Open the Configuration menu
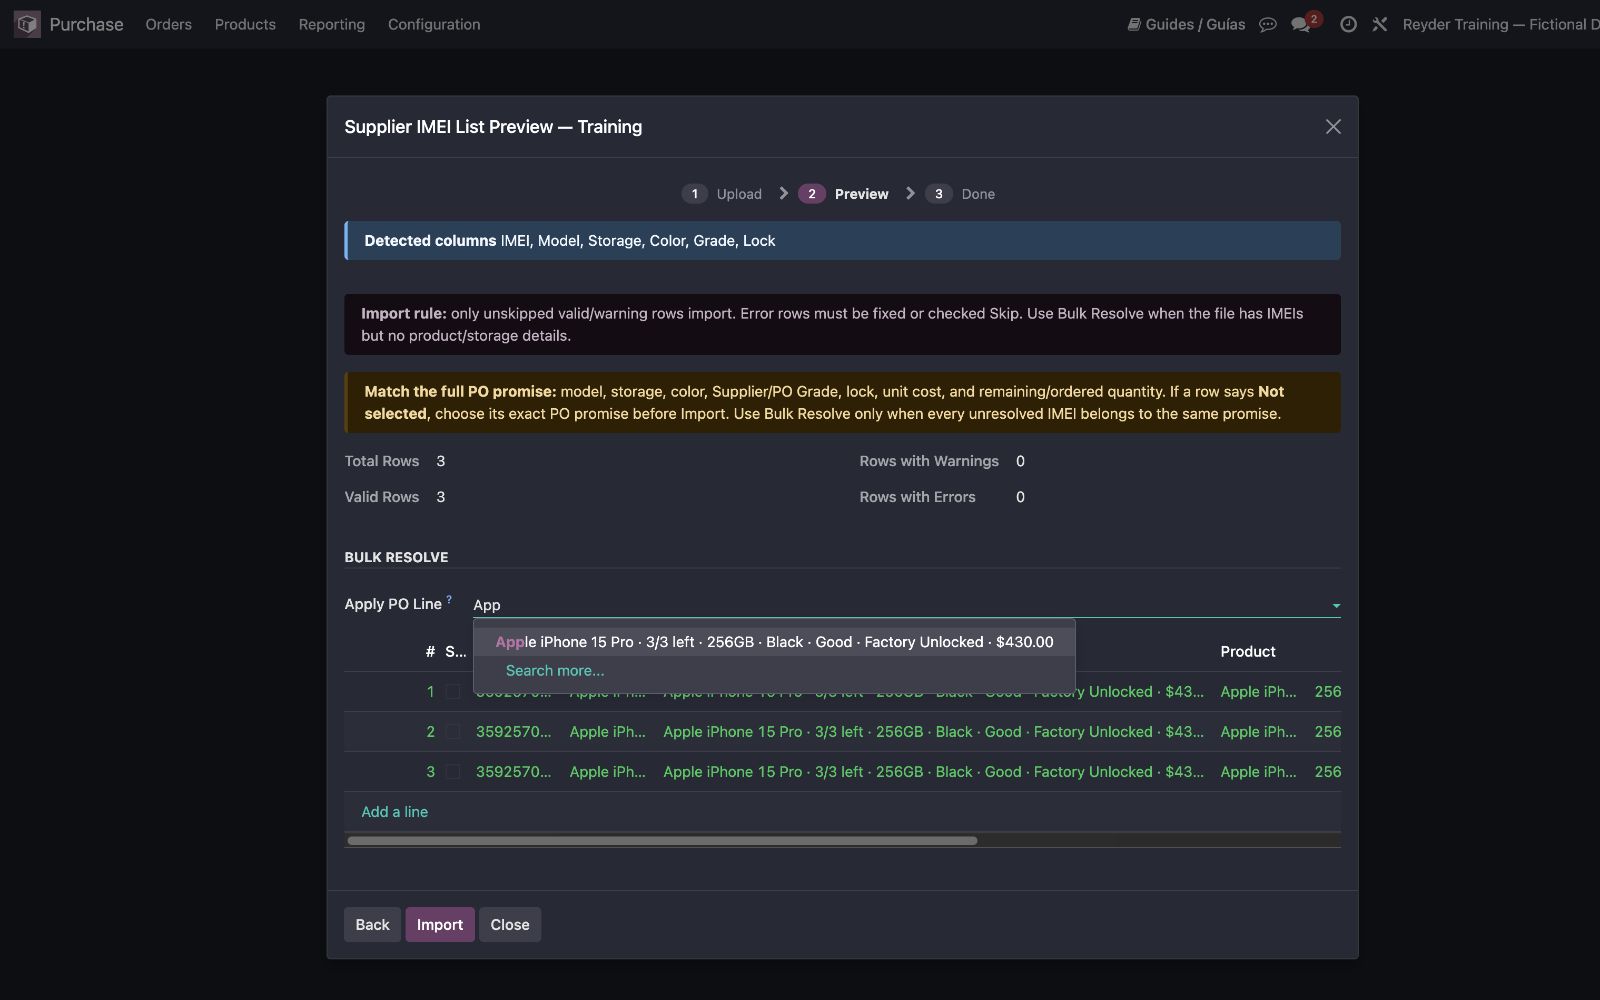Viewport: 1600px width, 1000px height. [x=434, y=24]
